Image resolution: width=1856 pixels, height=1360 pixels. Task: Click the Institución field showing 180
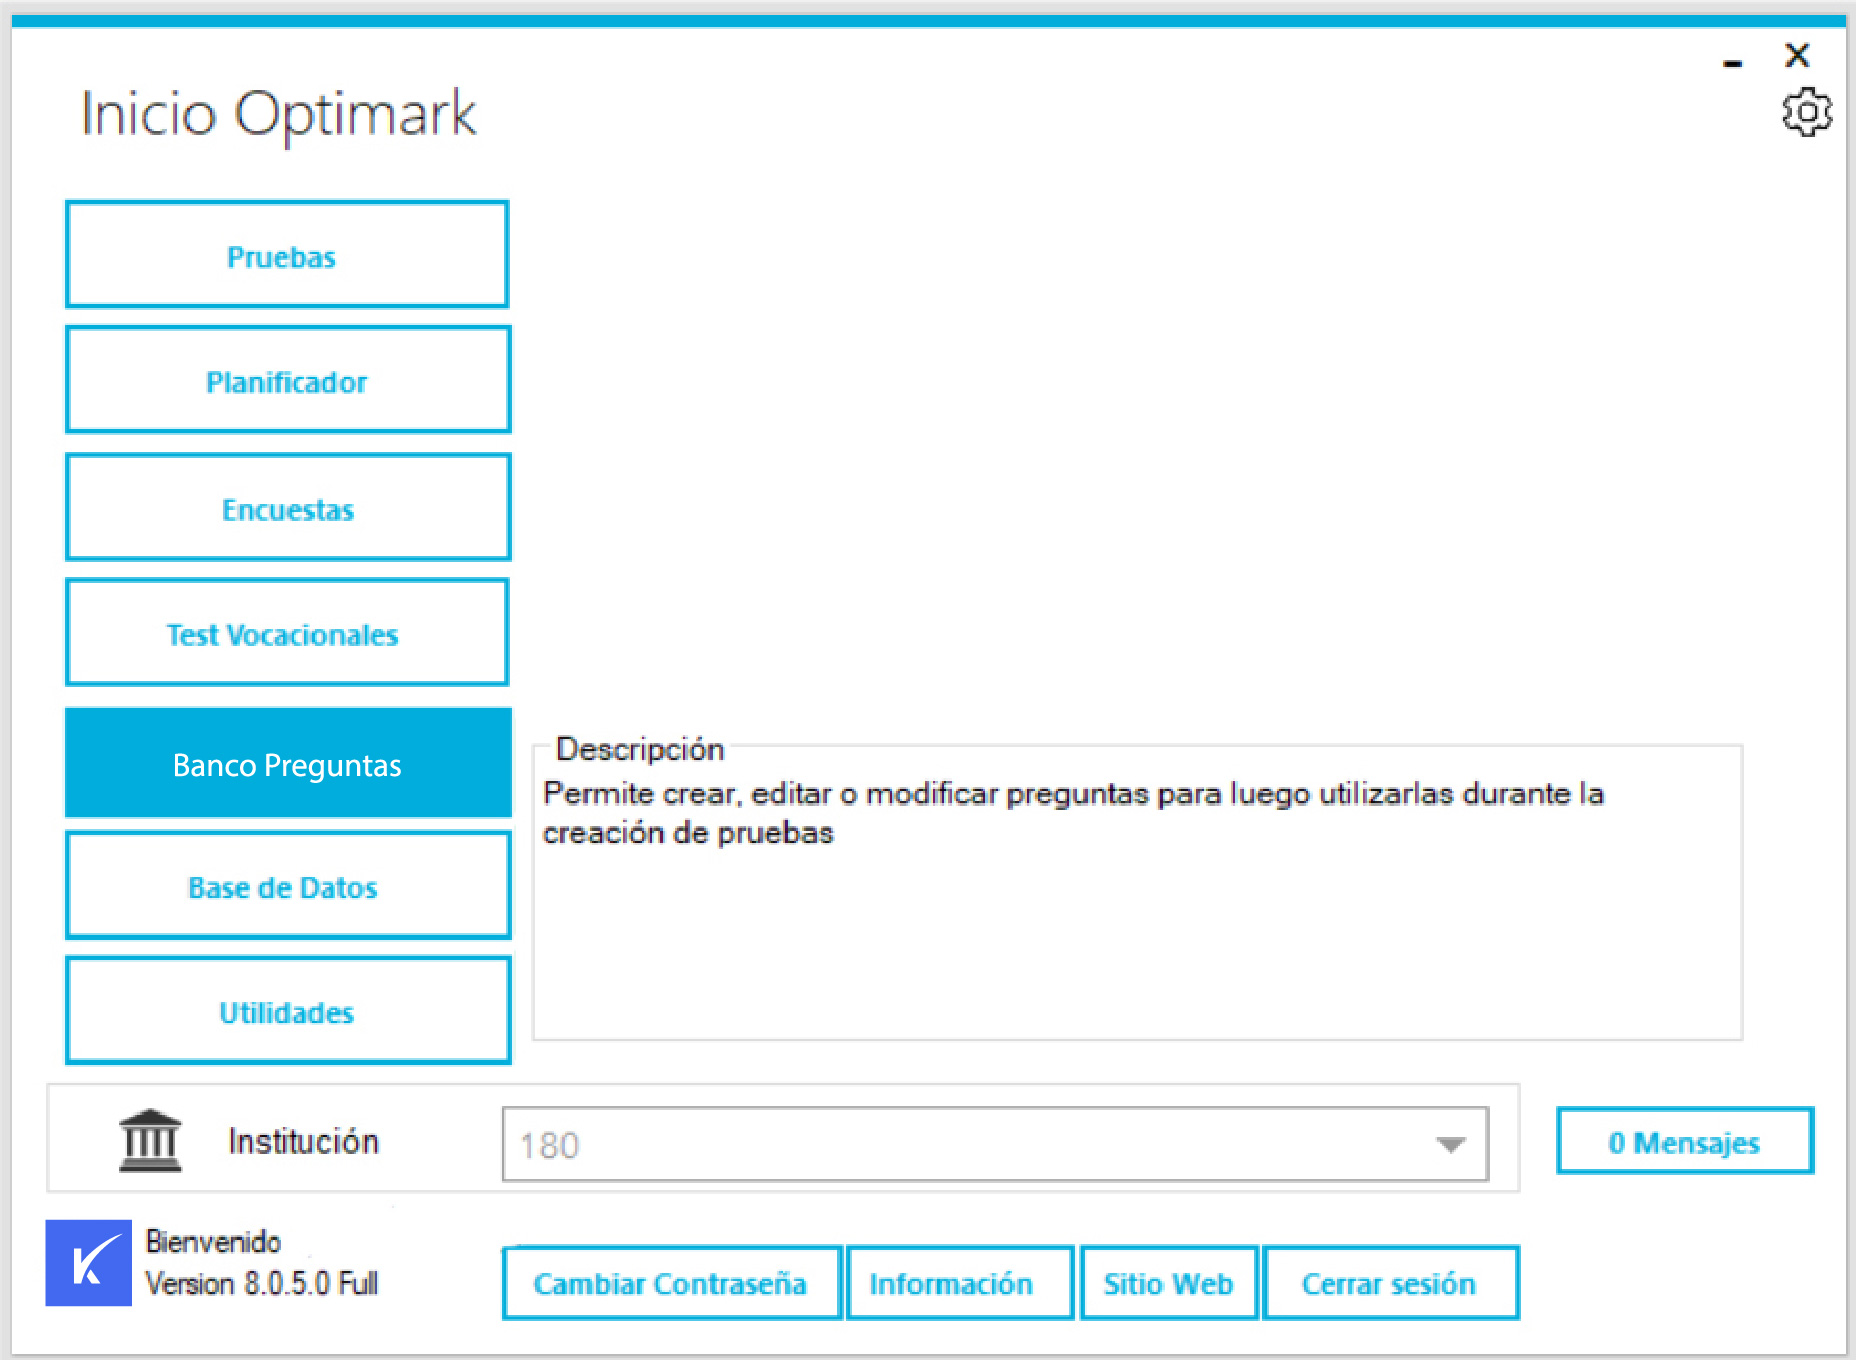click(995, 1144)
